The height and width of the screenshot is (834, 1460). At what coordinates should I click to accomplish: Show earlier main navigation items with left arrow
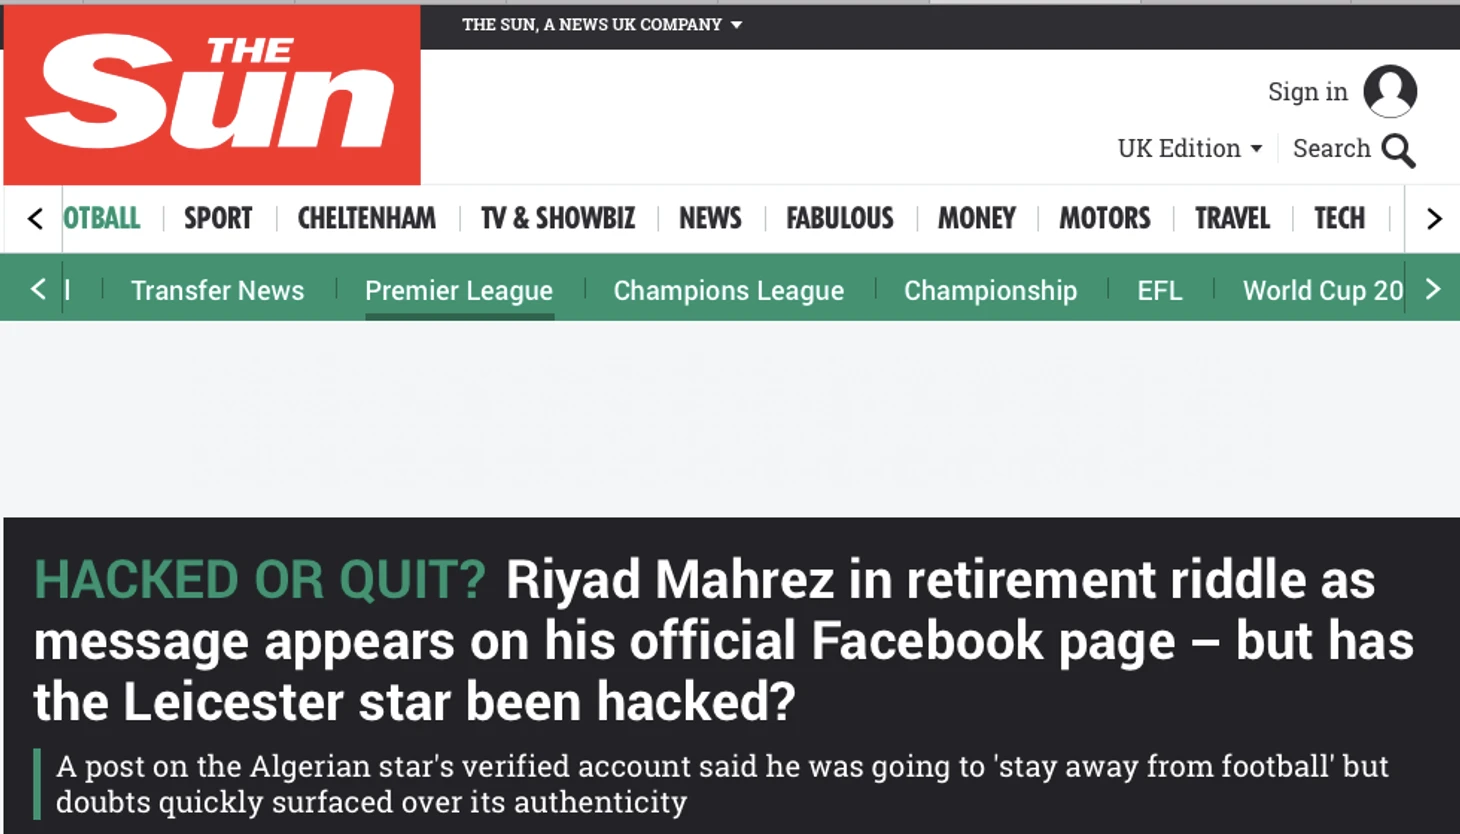tap(35, 218)
